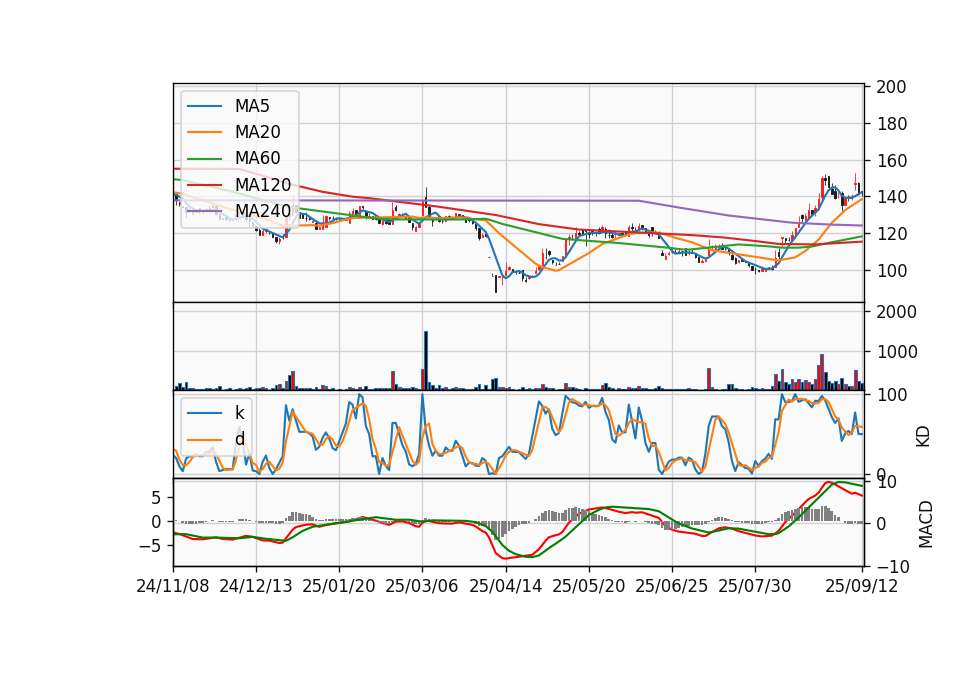Click the 25/07/30 date label
The width and height of the screenshot is (960, 690).
point(755,586)
